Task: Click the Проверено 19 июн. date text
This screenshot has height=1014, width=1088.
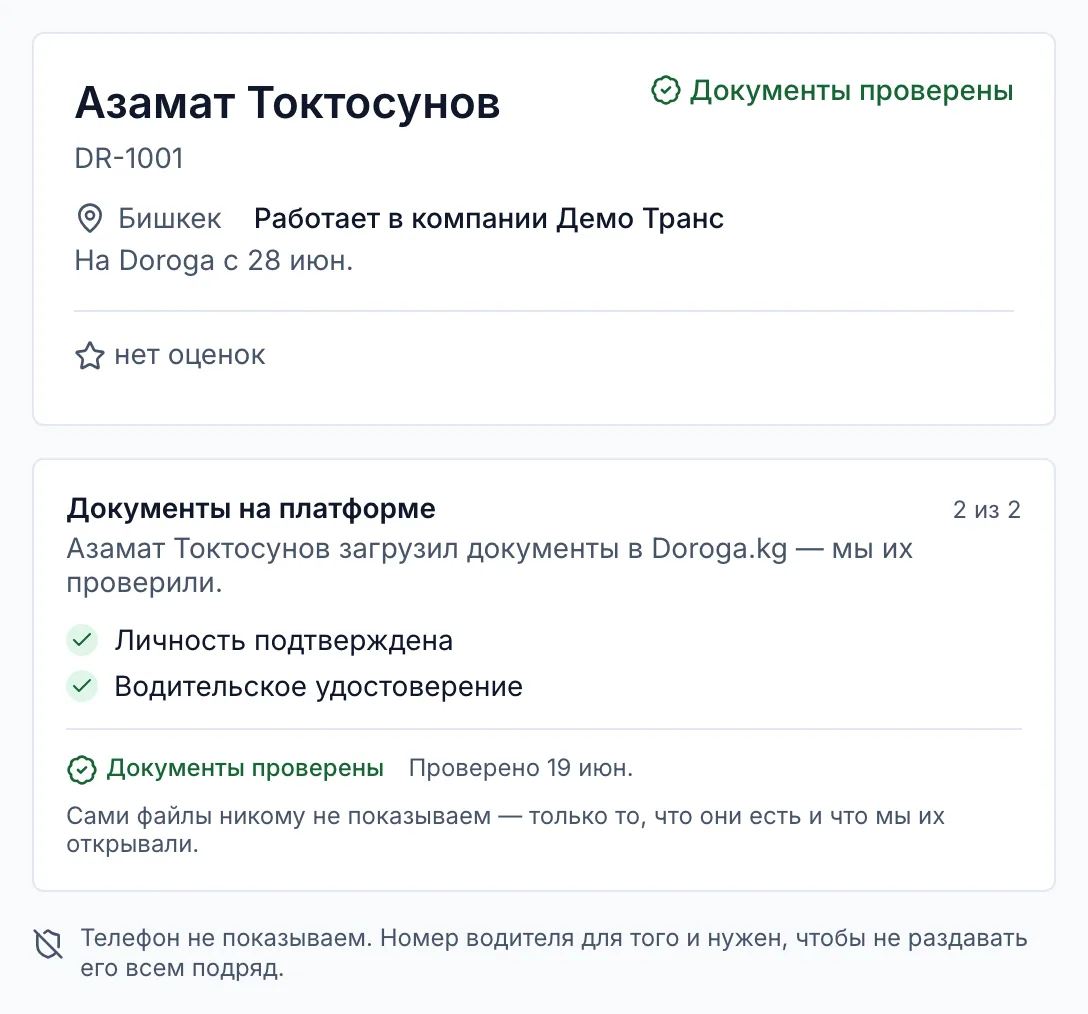Action: coord(520,768)
